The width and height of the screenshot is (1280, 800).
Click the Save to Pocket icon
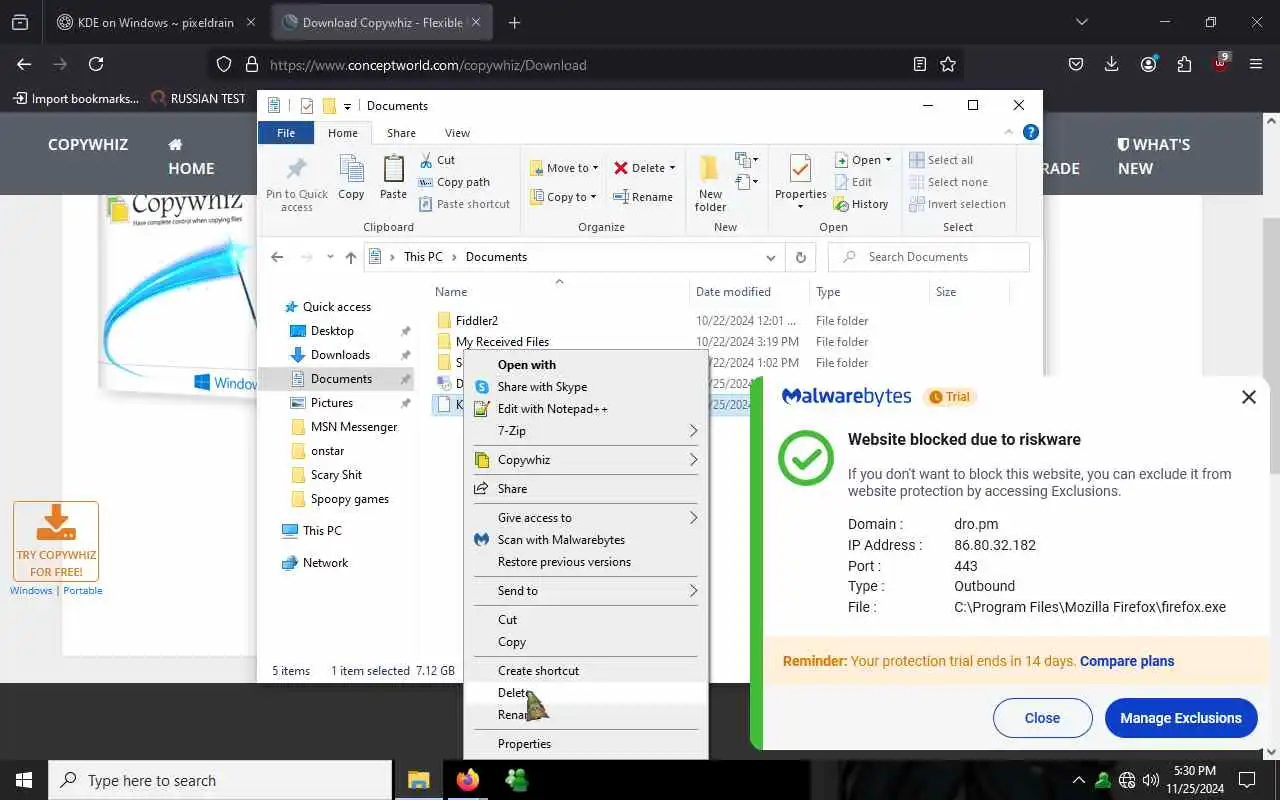click(x=1076, y=64)
